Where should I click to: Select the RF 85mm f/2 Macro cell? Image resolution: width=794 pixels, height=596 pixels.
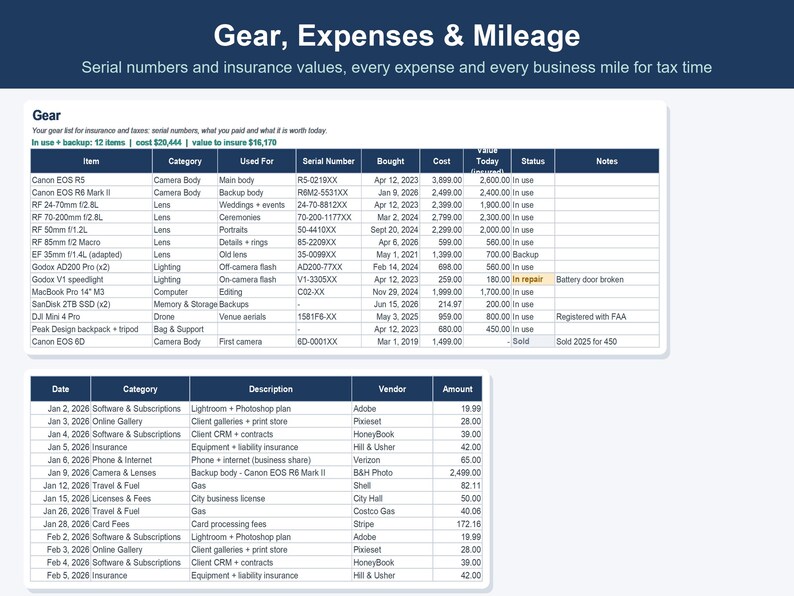[91, 242]
